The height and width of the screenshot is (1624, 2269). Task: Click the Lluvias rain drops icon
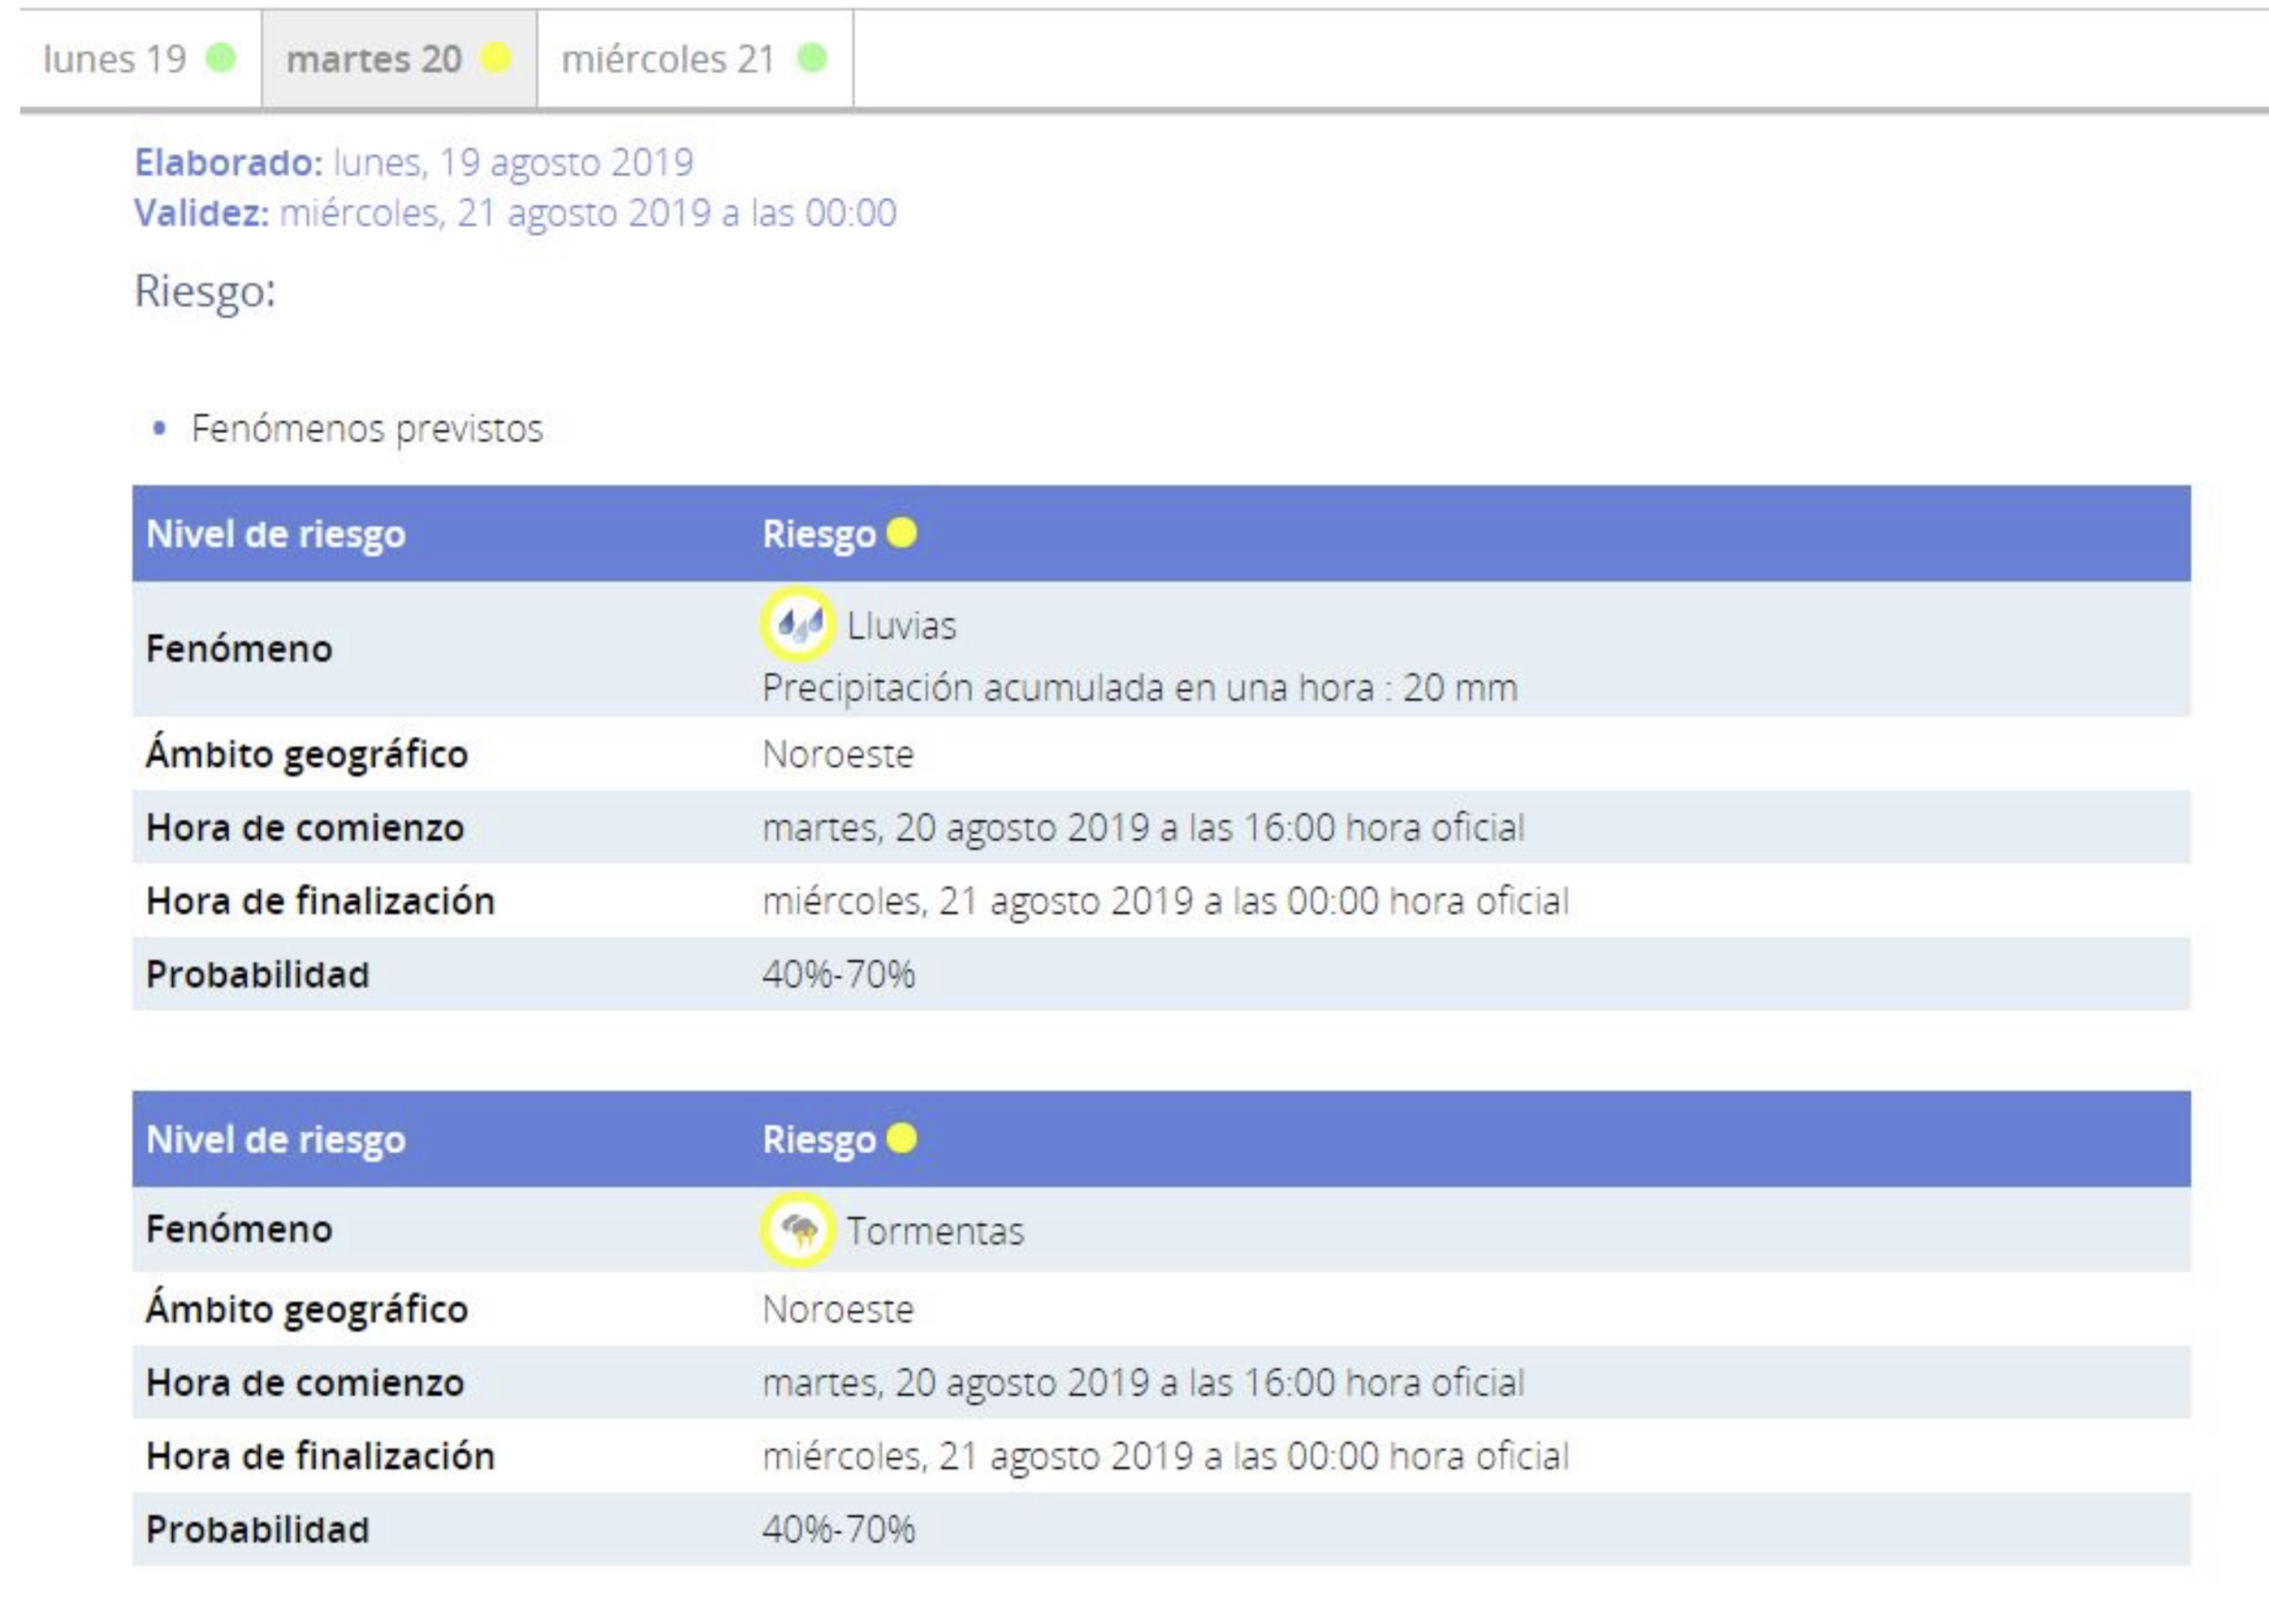pos(797,625)
